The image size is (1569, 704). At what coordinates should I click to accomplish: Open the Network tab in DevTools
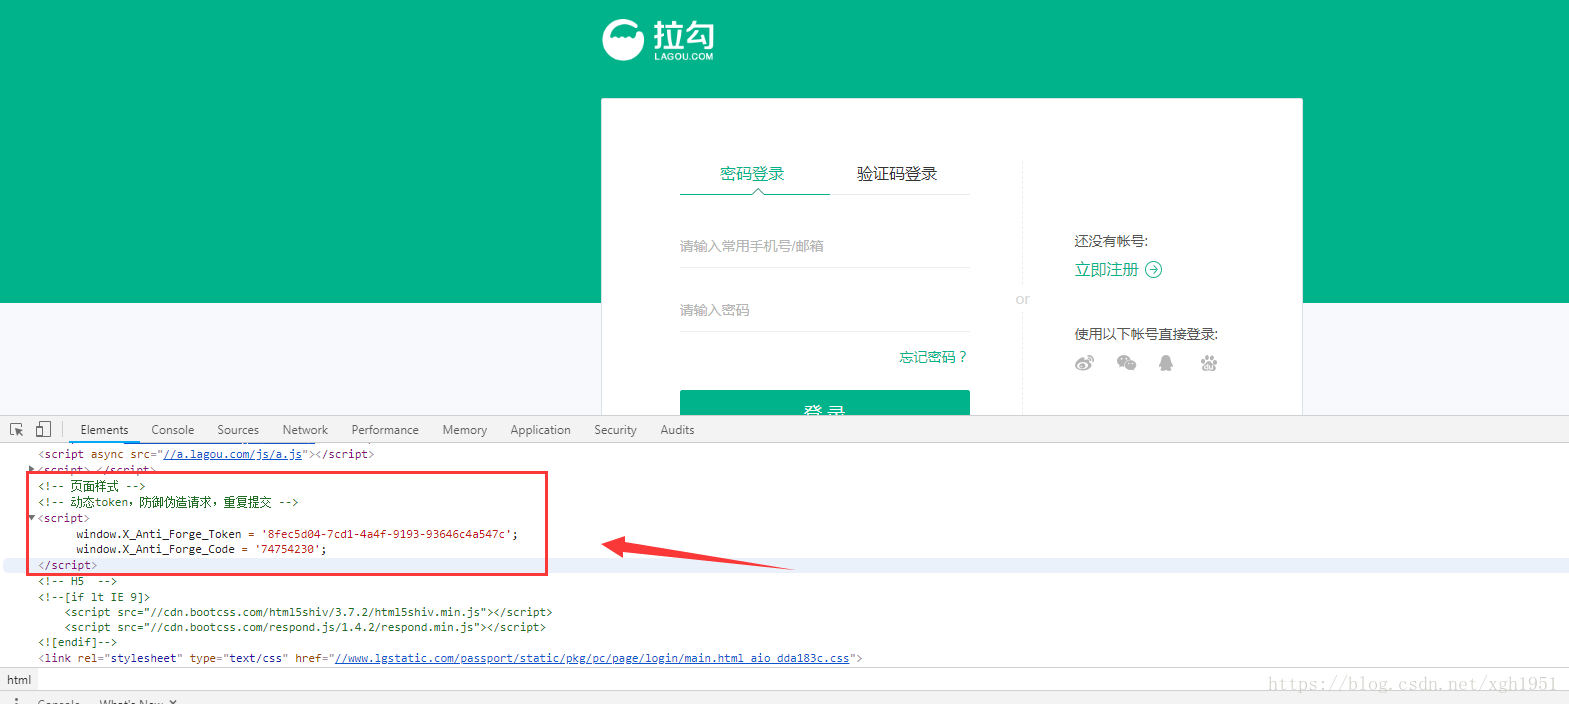[x=305, y=430]
